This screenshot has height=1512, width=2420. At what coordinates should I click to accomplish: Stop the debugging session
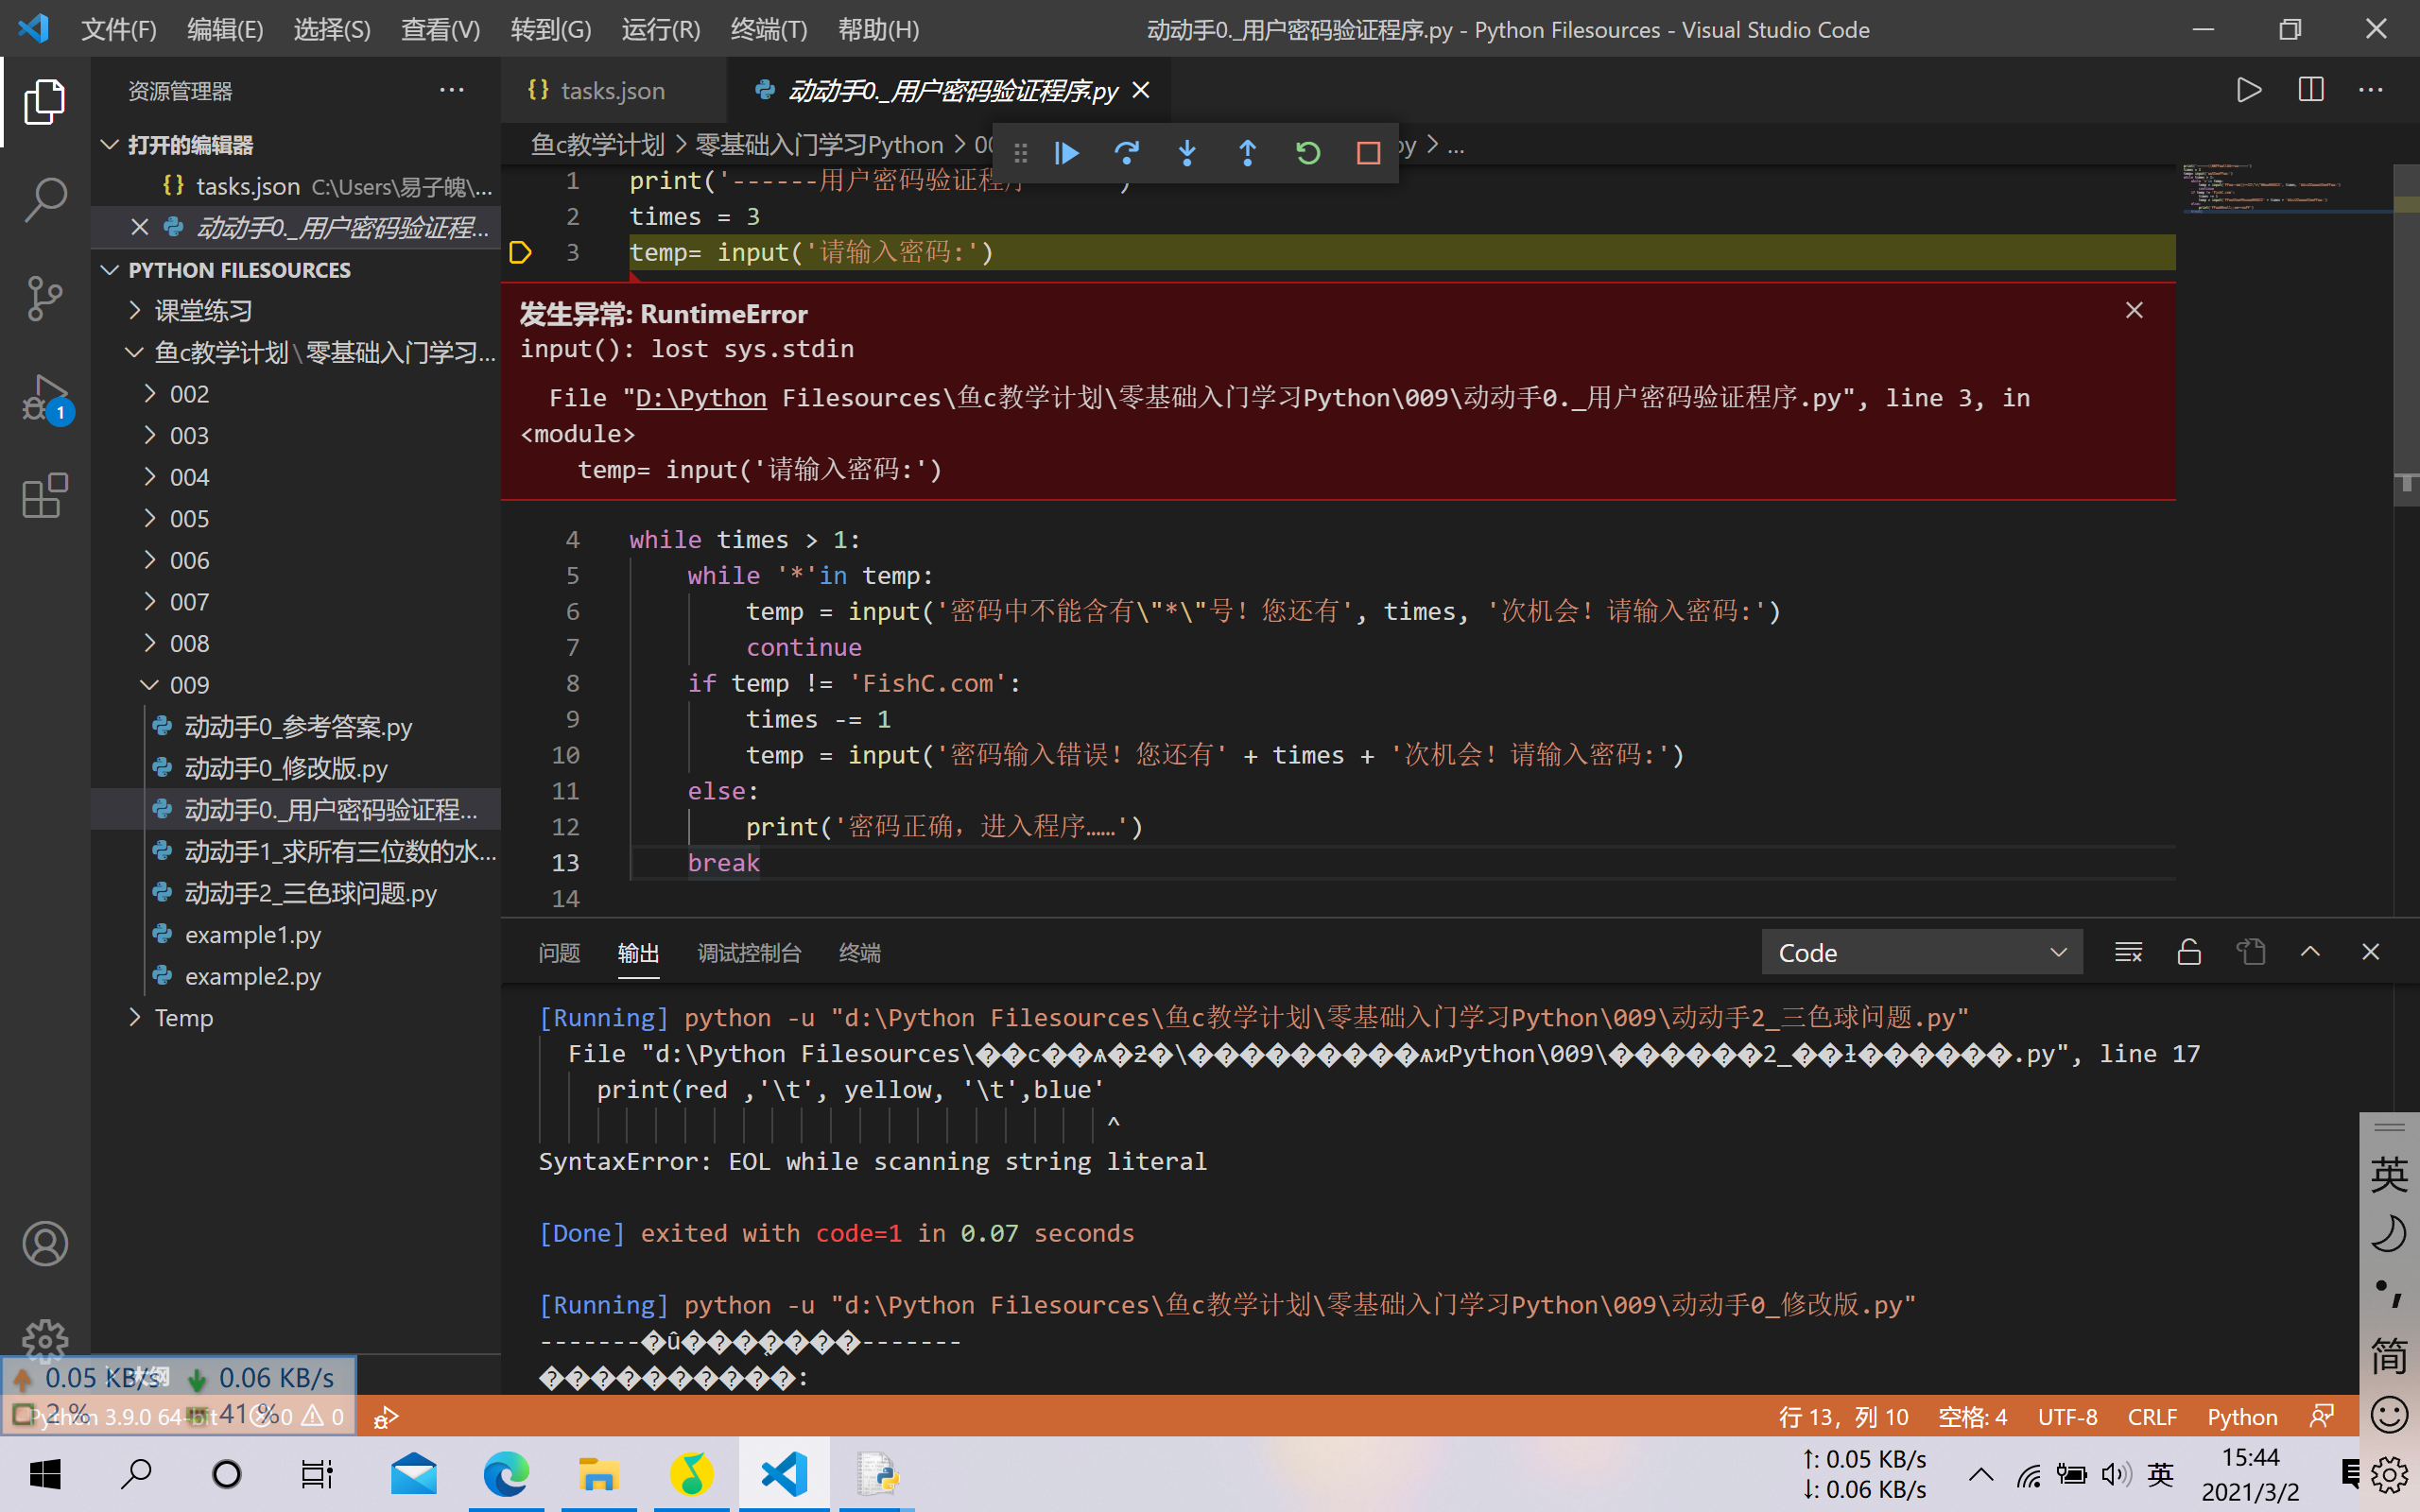(x=1368, y=153)
